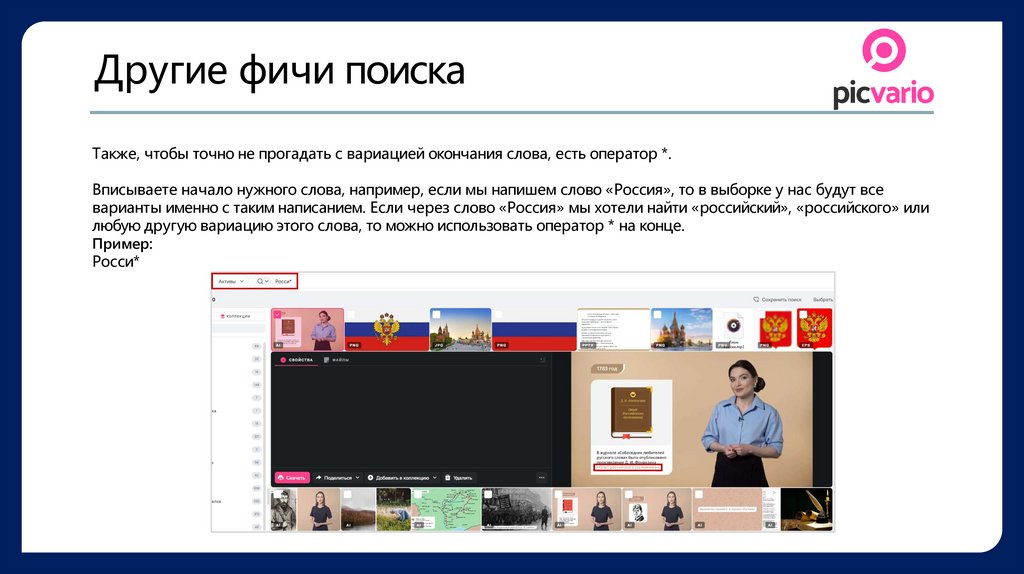The height and width of the screenshot is (574, 1024).
Task: Open the presenter with sketch portrait thumbnail
Action: 657,509
